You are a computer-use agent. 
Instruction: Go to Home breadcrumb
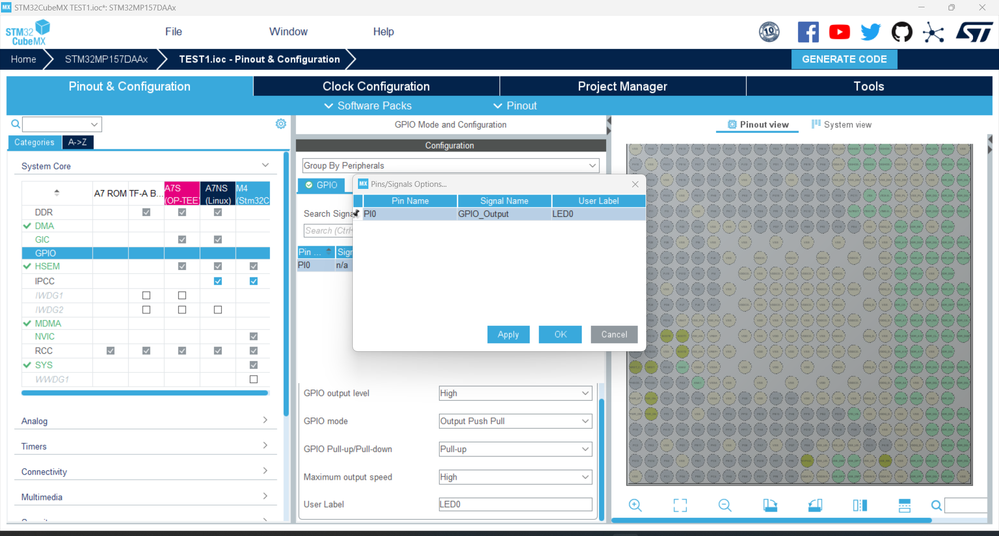pyautogui.click(x=23, y=59)
